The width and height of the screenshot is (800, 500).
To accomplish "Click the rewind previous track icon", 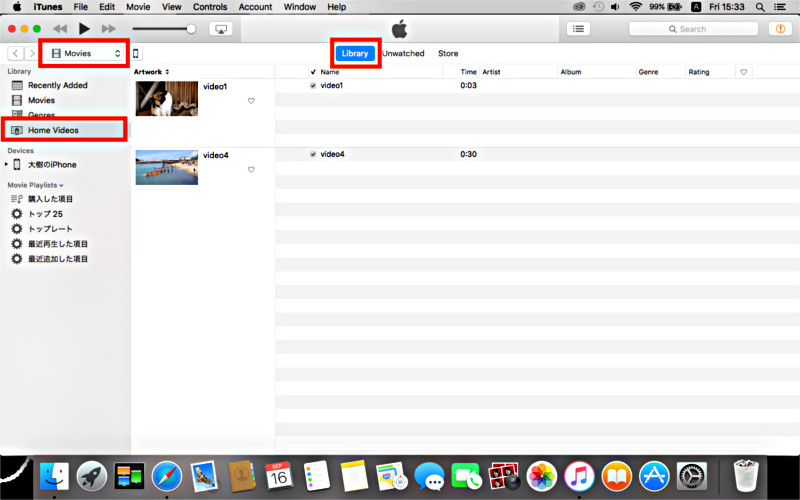I will 59,29.
